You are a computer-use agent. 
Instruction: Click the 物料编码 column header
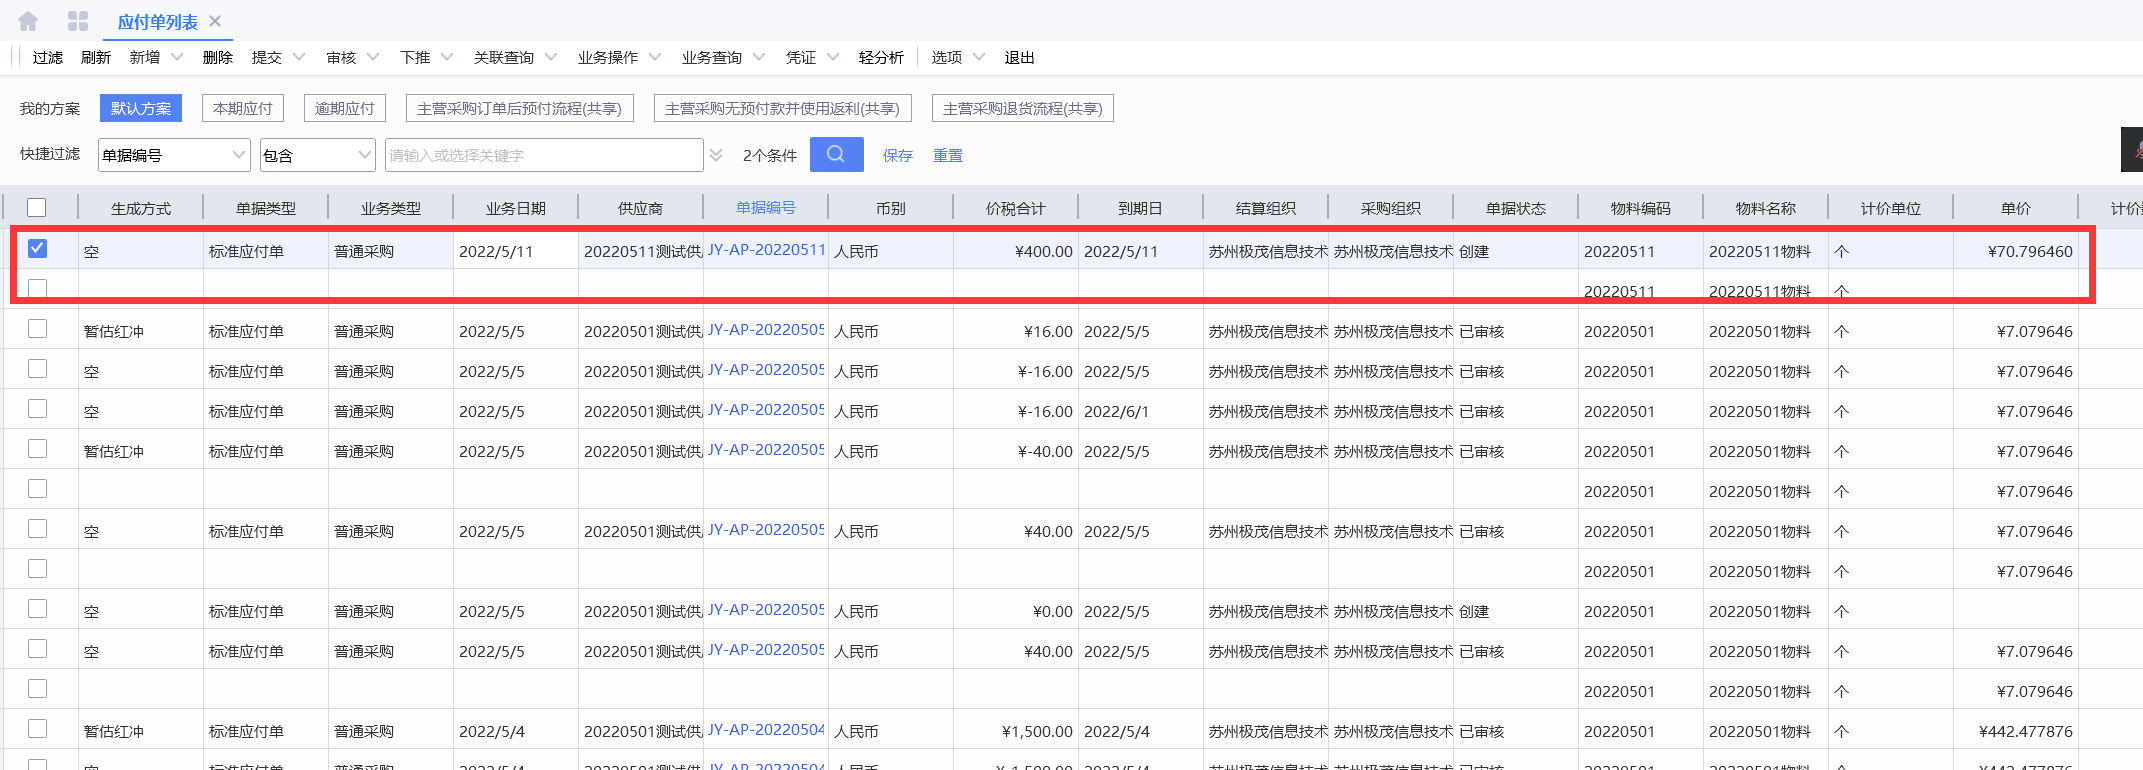[1641, 208]
